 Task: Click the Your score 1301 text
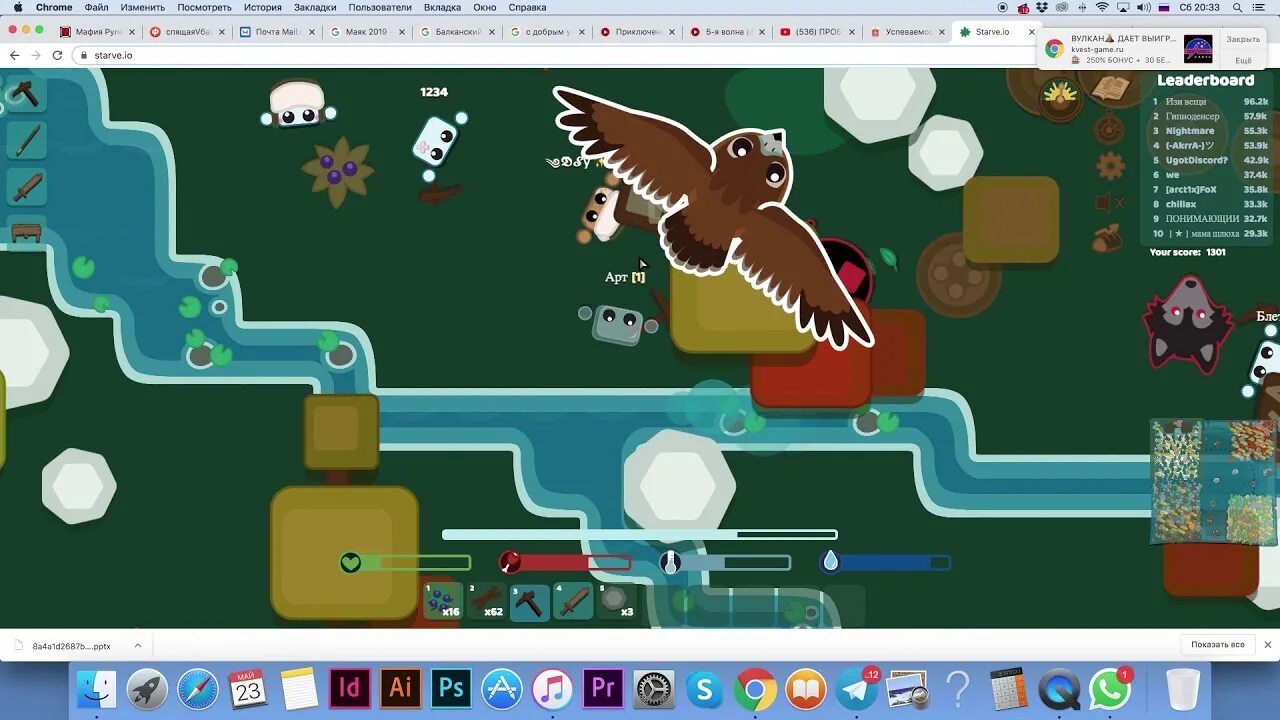click(x=1187, y=252)
